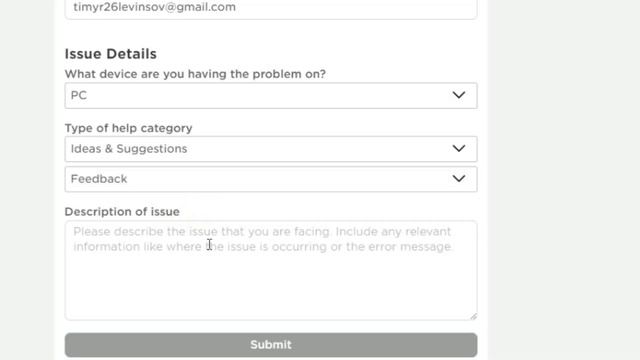Click the gray page background right of the form
The image size is (640, 360).
click(563, 180)
